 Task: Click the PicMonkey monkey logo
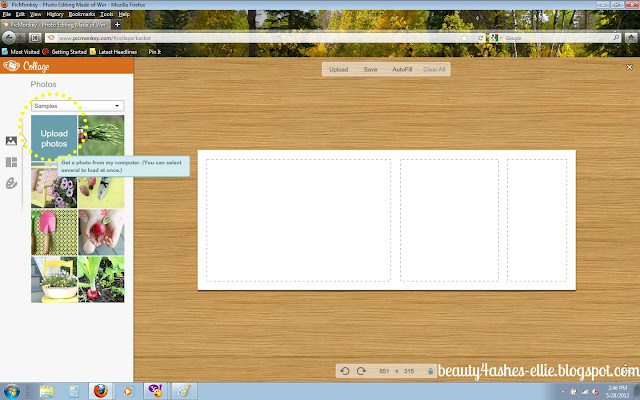pyautogui.click(x=11, y=66)
